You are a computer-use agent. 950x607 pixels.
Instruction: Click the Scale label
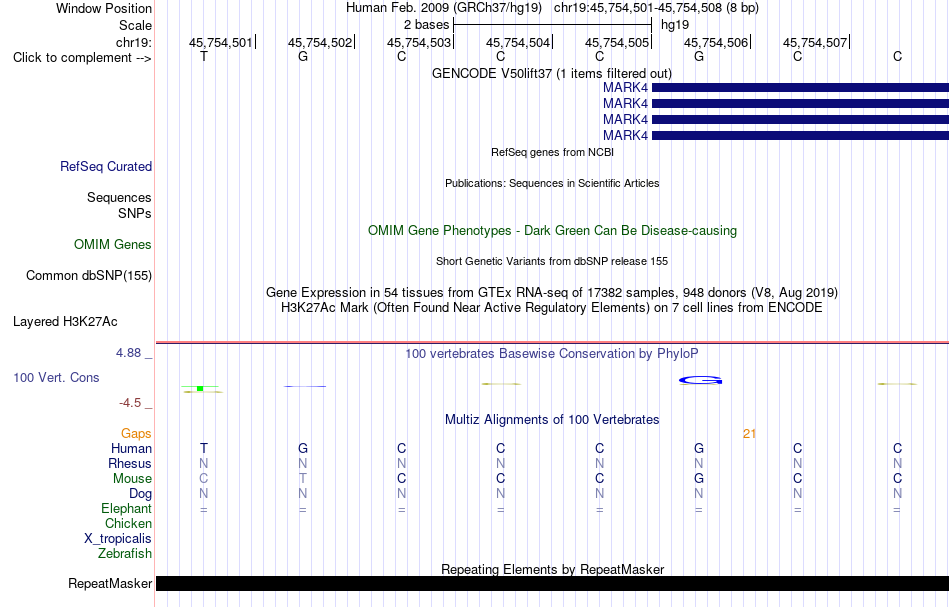(x=135, y=25)
